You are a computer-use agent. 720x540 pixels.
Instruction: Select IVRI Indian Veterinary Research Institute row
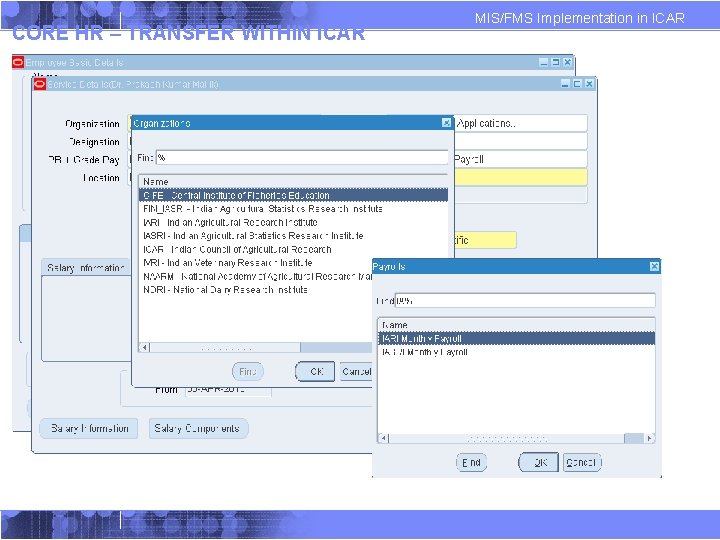(256, 263)
